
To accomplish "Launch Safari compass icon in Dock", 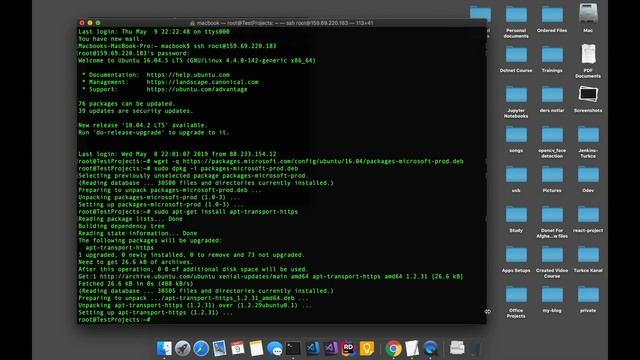I will click(x=201, y=348).
